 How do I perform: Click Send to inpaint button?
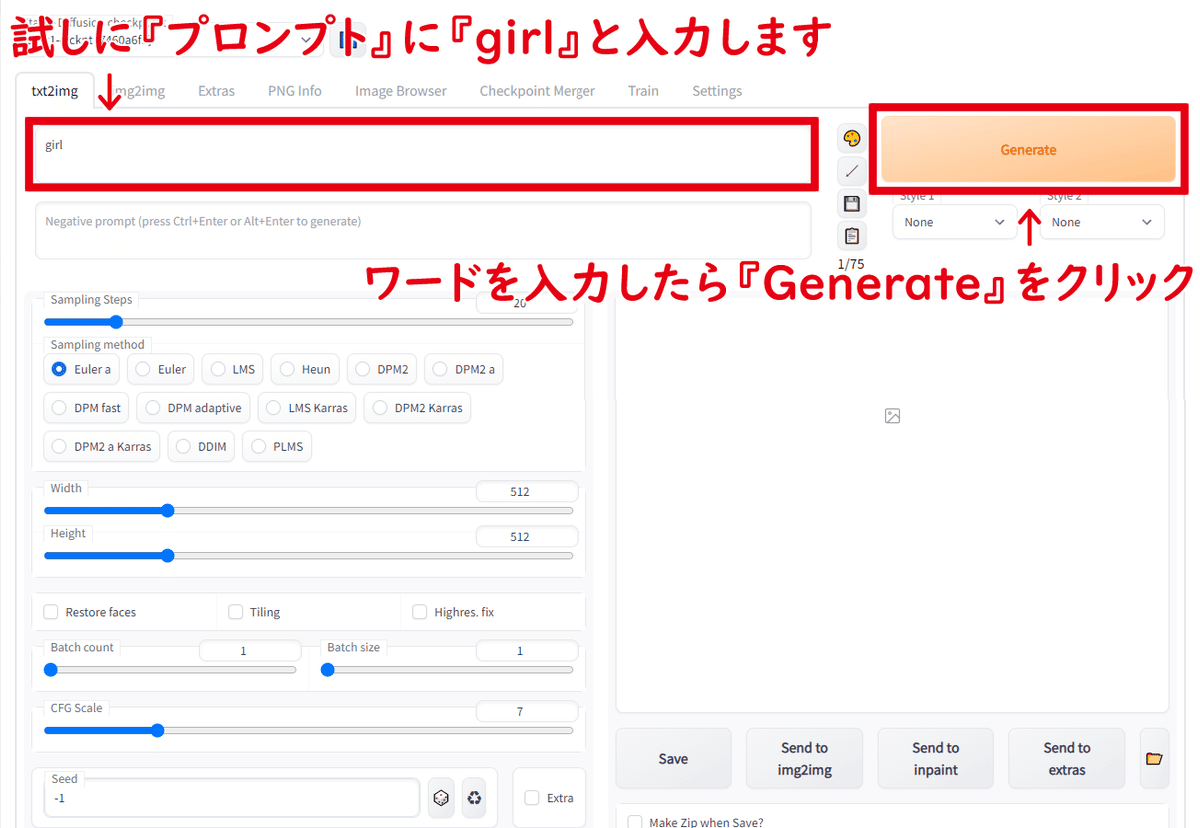(x=935, y=759)
